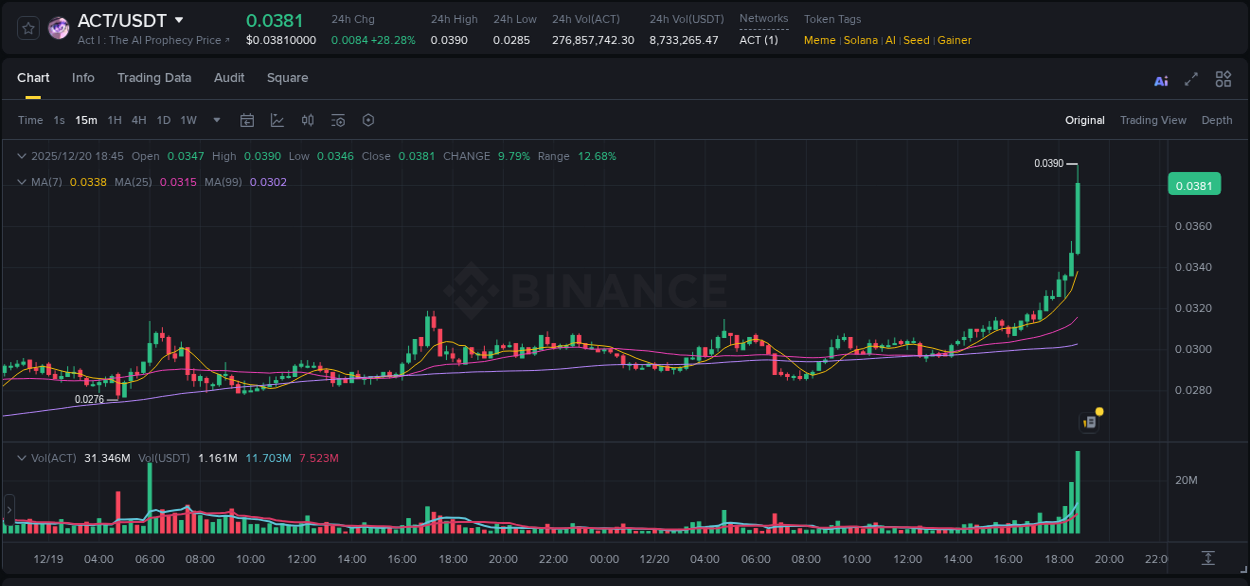
Task: Open the date range calendar picker
Action: (x=247, y=120)
